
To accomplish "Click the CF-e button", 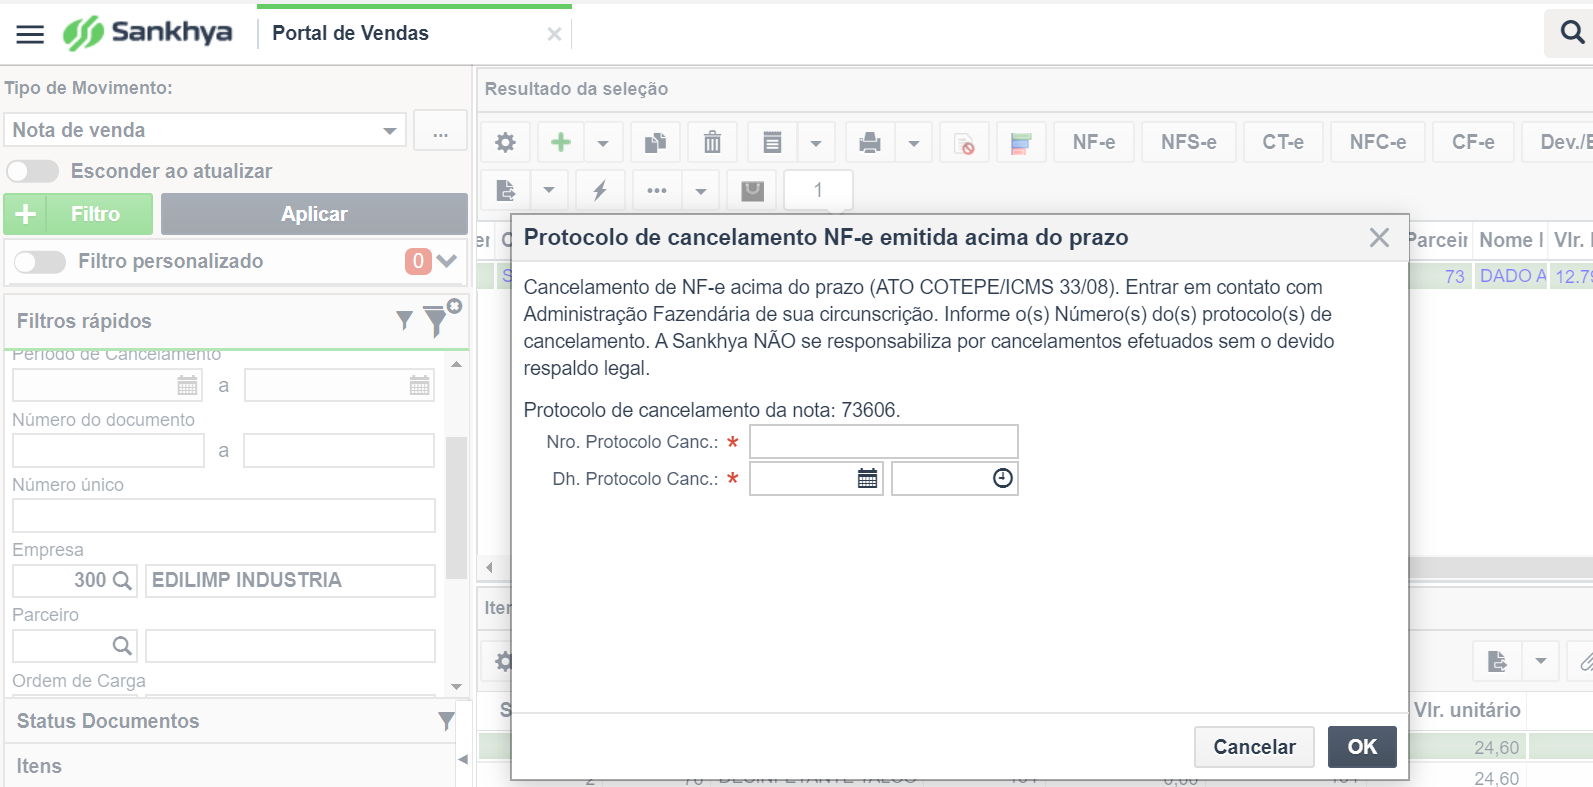I will 1473,143.
